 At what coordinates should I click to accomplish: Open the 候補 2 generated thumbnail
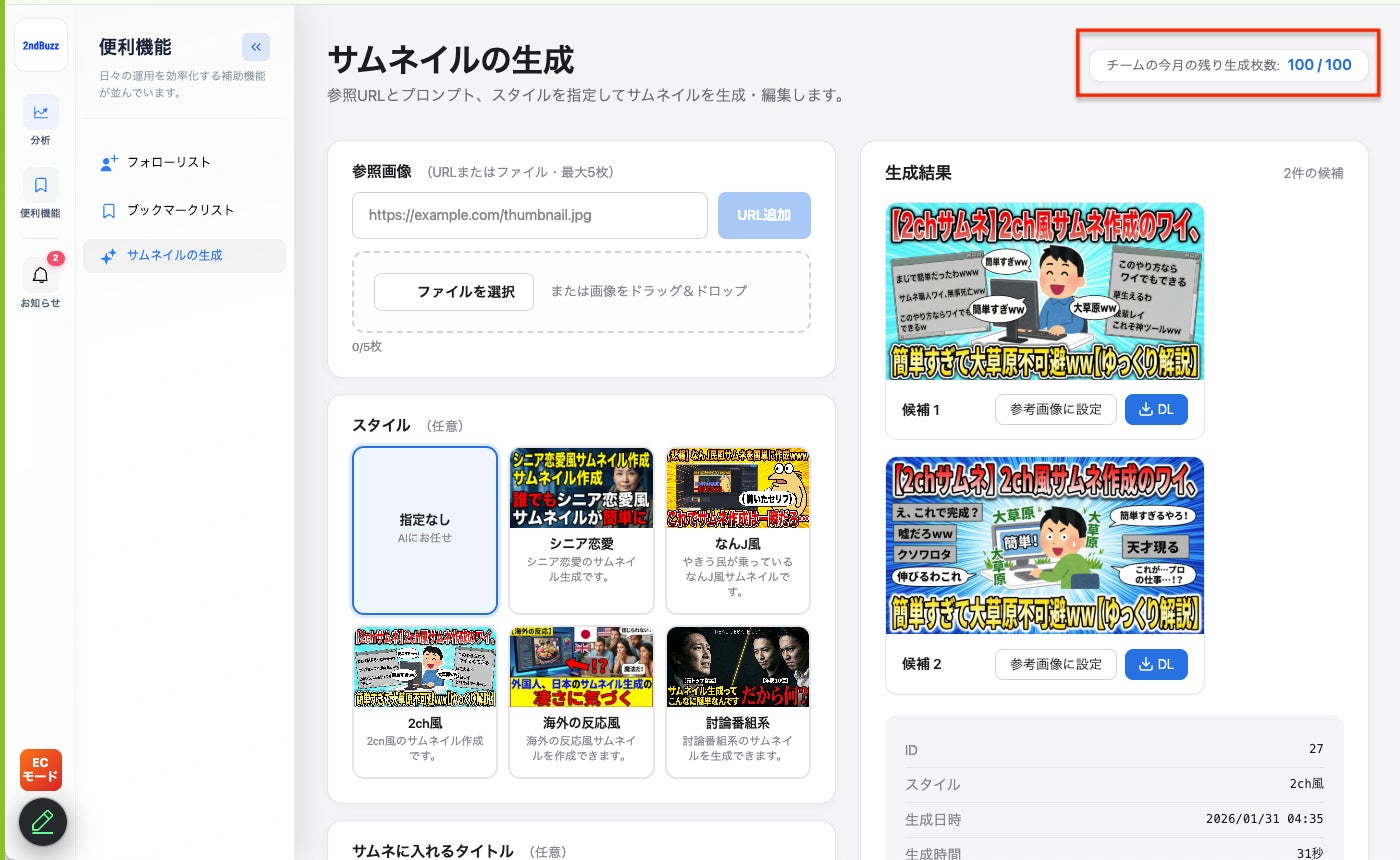pos(1045,546)
